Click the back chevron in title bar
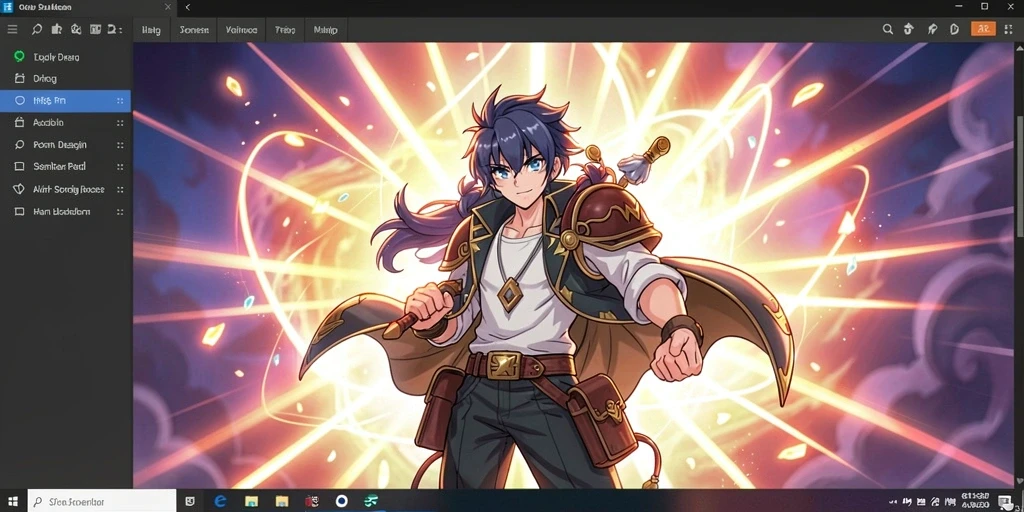This screenshot has width=1024, height=512. coord(187,7)
